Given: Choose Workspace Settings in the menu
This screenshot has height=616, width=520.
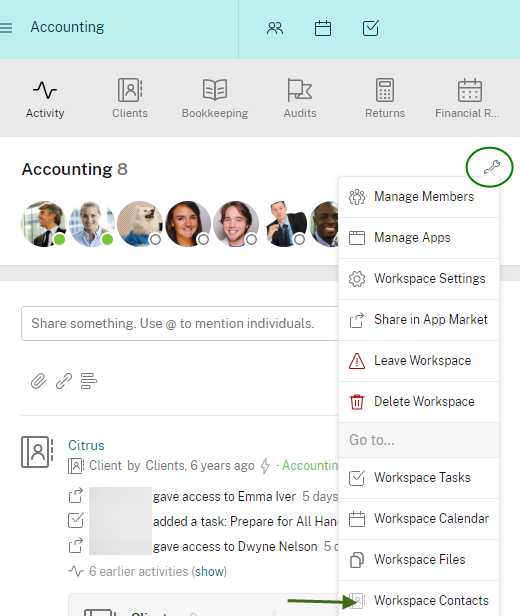Looking at the screenshot, I should pyautogui.click(x=419, y=279).
